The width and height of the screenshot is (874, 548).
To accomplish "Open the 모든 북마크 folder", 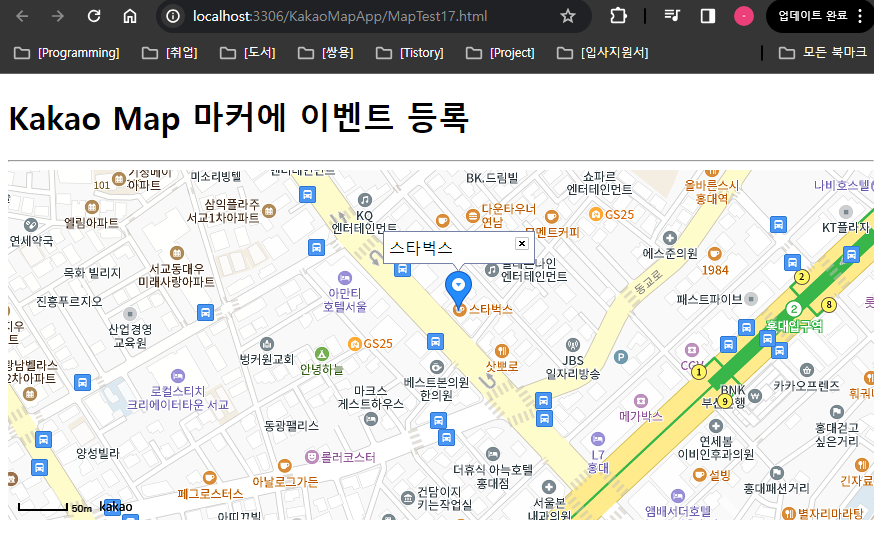I will pos(822,53).
